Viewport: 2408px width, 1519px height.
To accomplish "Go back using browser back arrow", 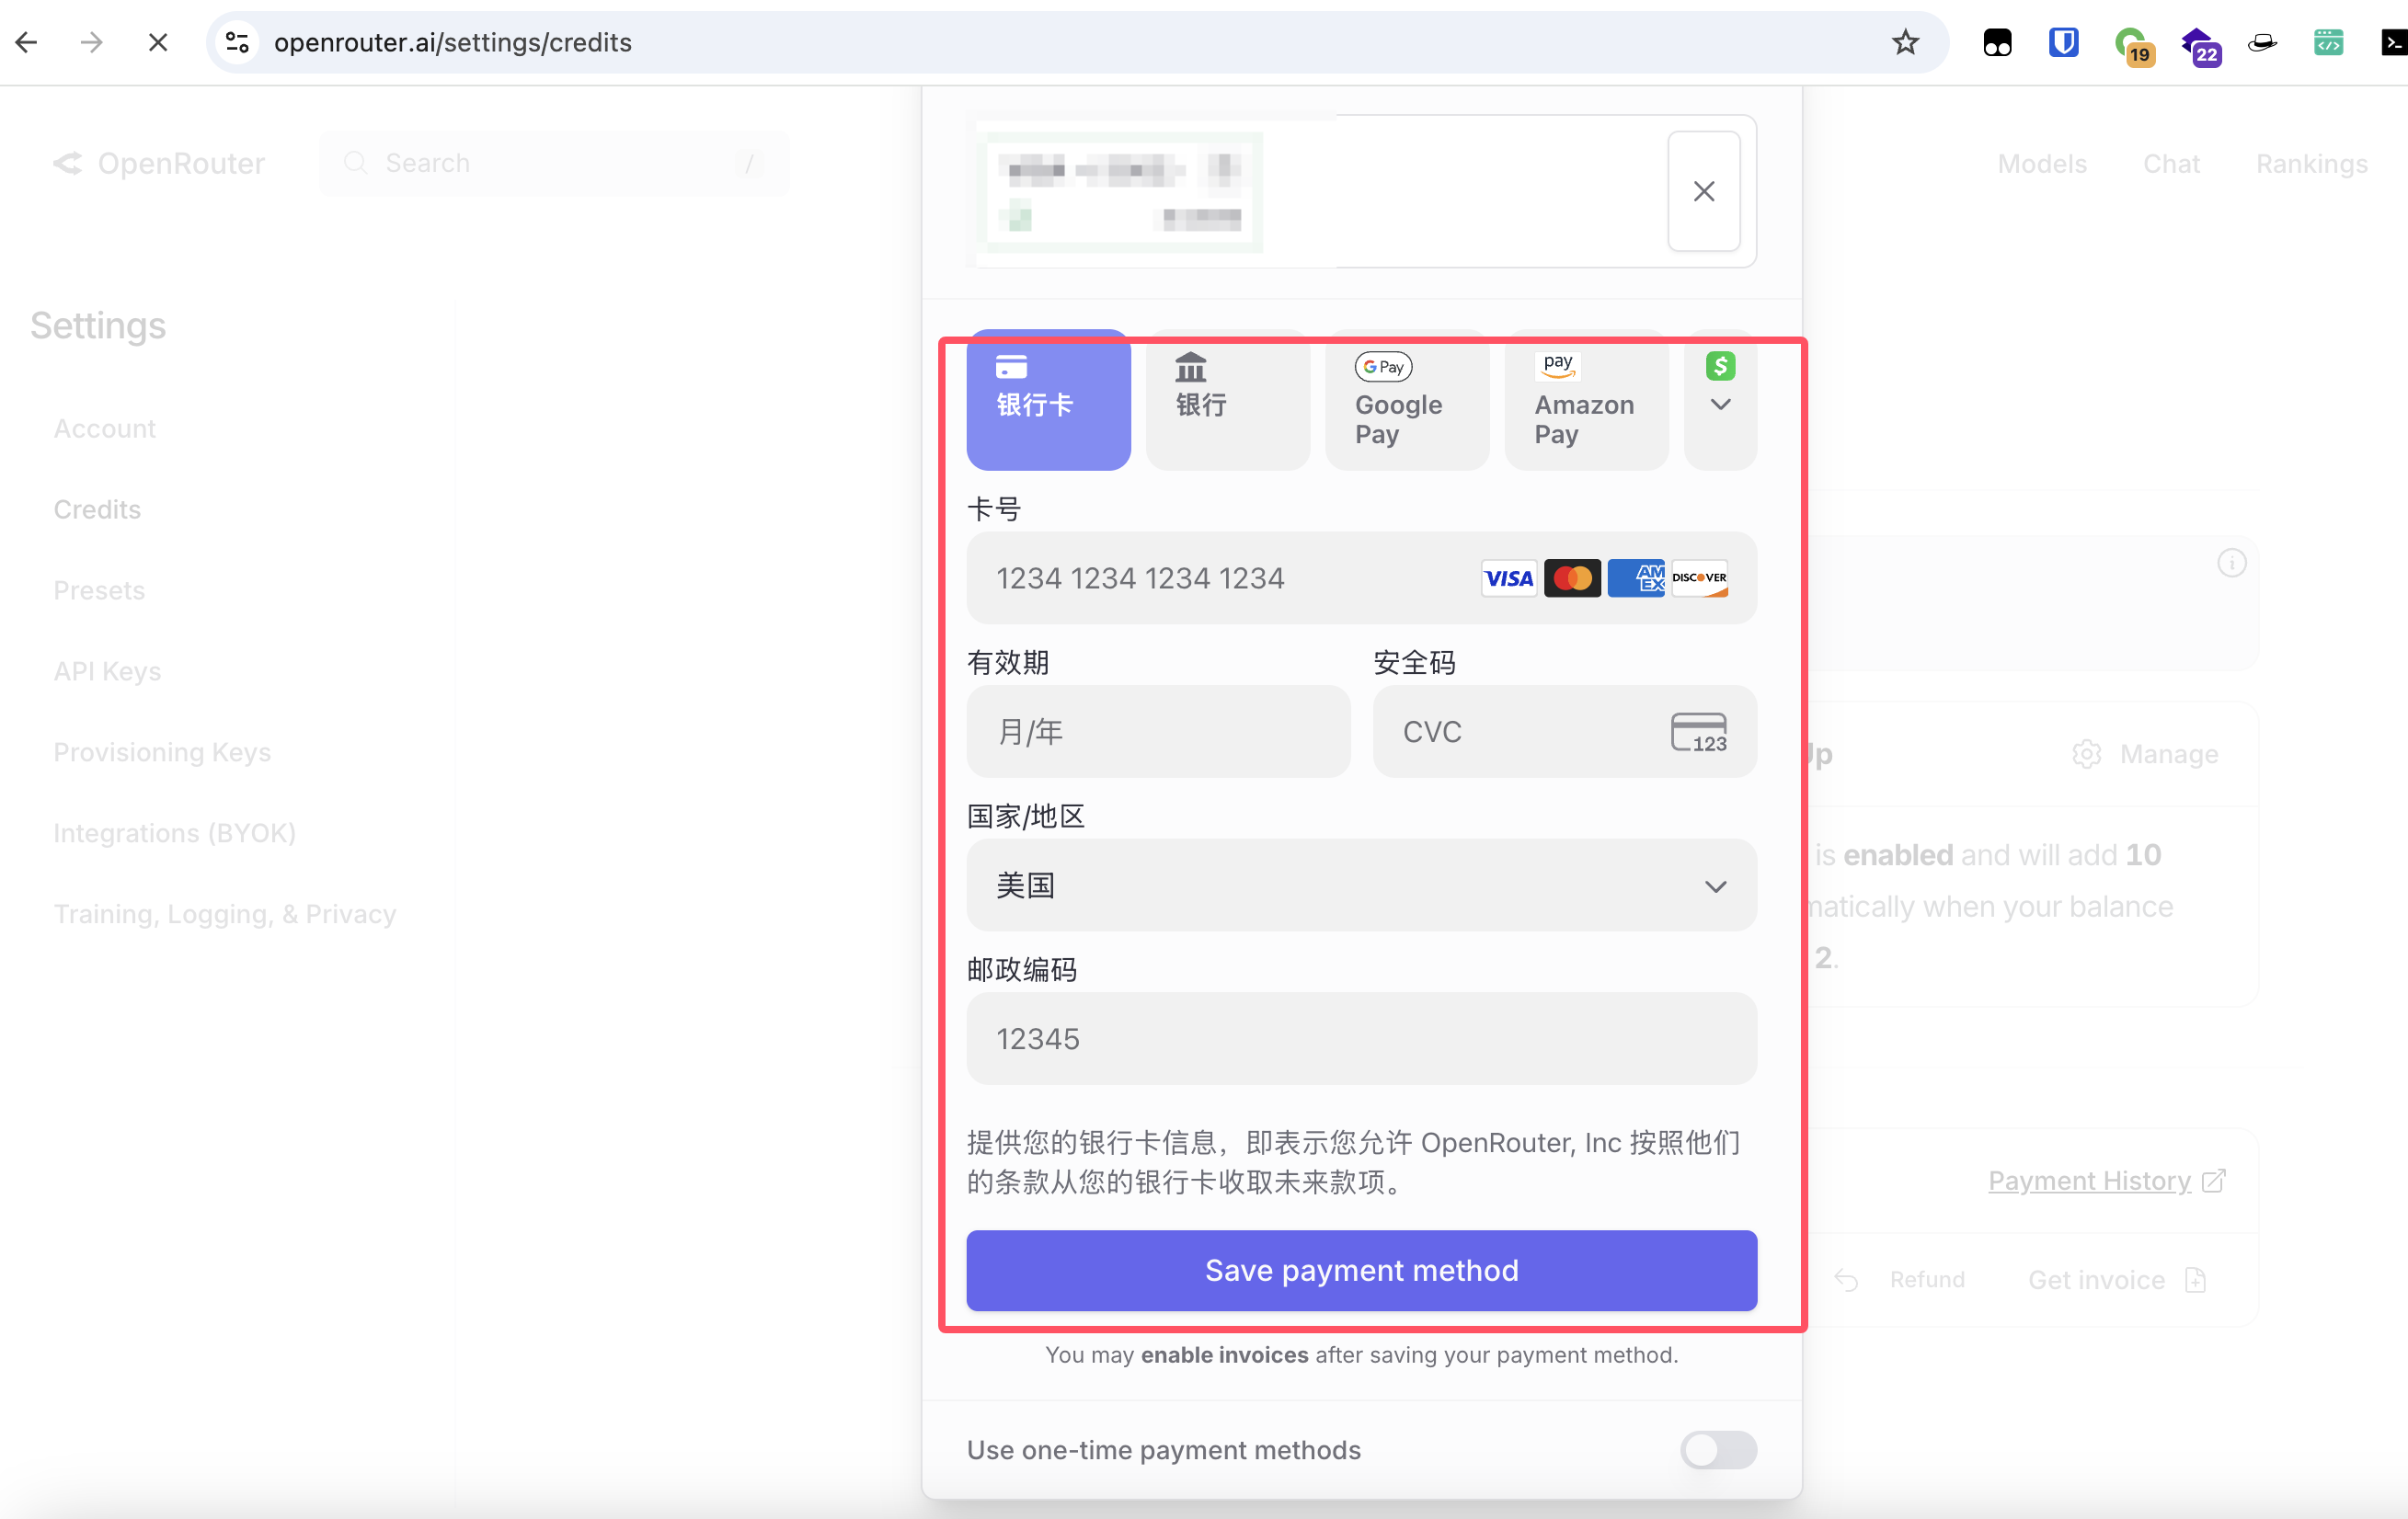I will pyautogui.click(x=27, y=42).
